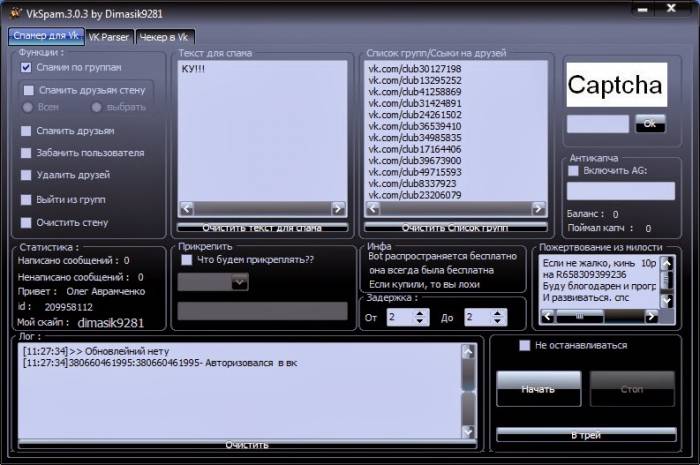Click left arrow in donation box scrollbar
Viewport: 700px width, 465px height.
[548, 316]
